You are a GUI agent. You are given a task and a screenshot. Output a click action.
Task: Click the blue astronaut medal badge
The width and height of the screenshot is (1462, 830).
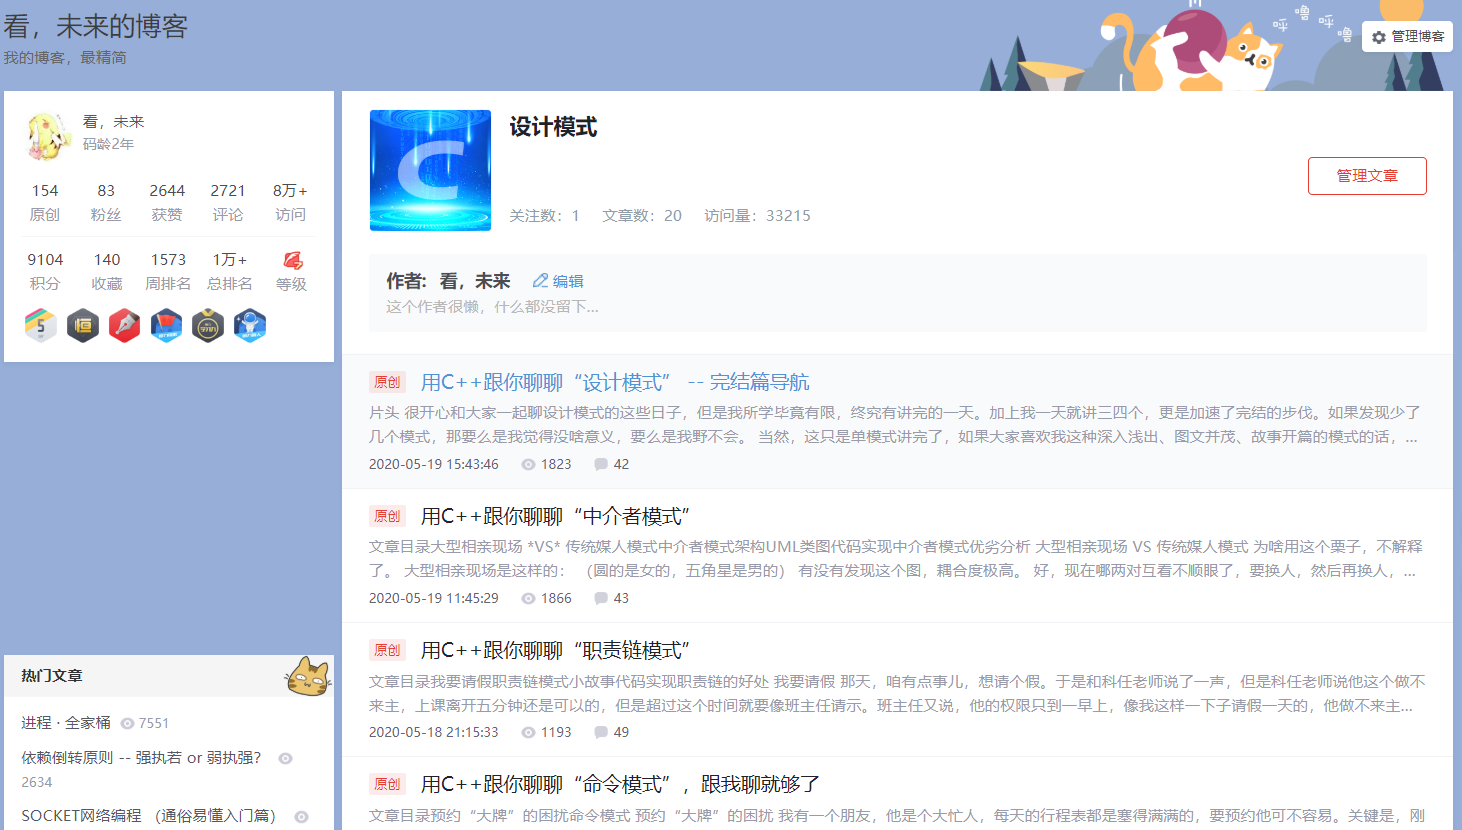[x=250, y=325]
